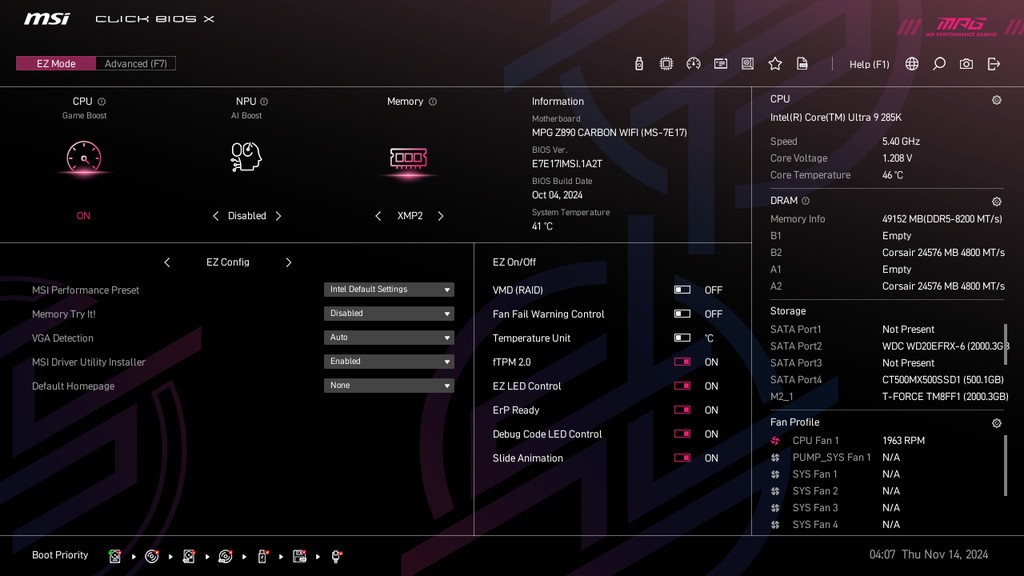Open DRAM panel settings gear
The height and width of the screenshot is (576, 1024).
click(997, 201)
